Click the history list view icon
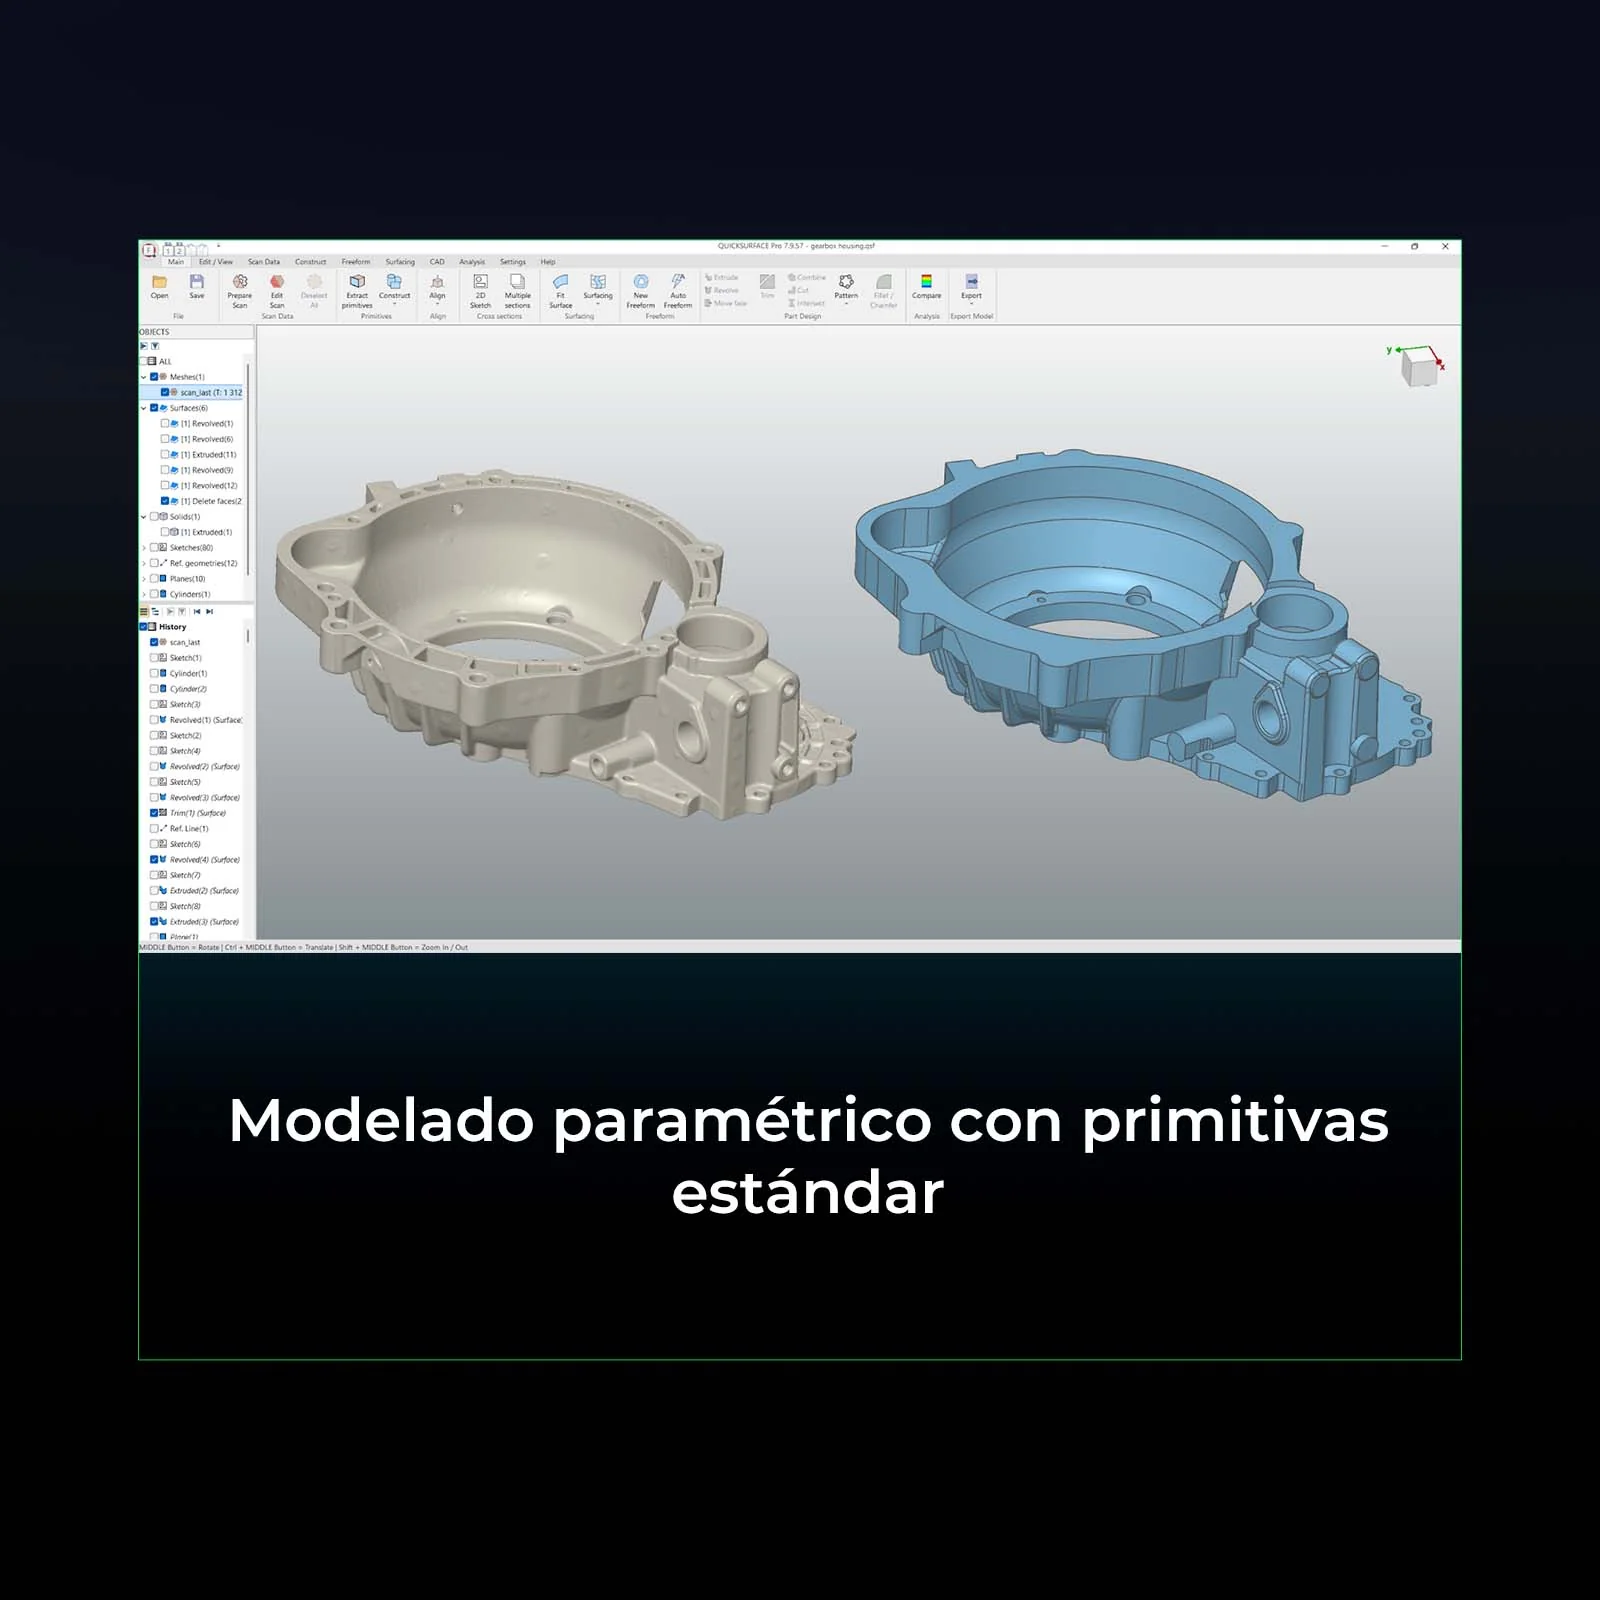The height and width of the screenshot is (1600, 1600). click(x=144, y=611)
